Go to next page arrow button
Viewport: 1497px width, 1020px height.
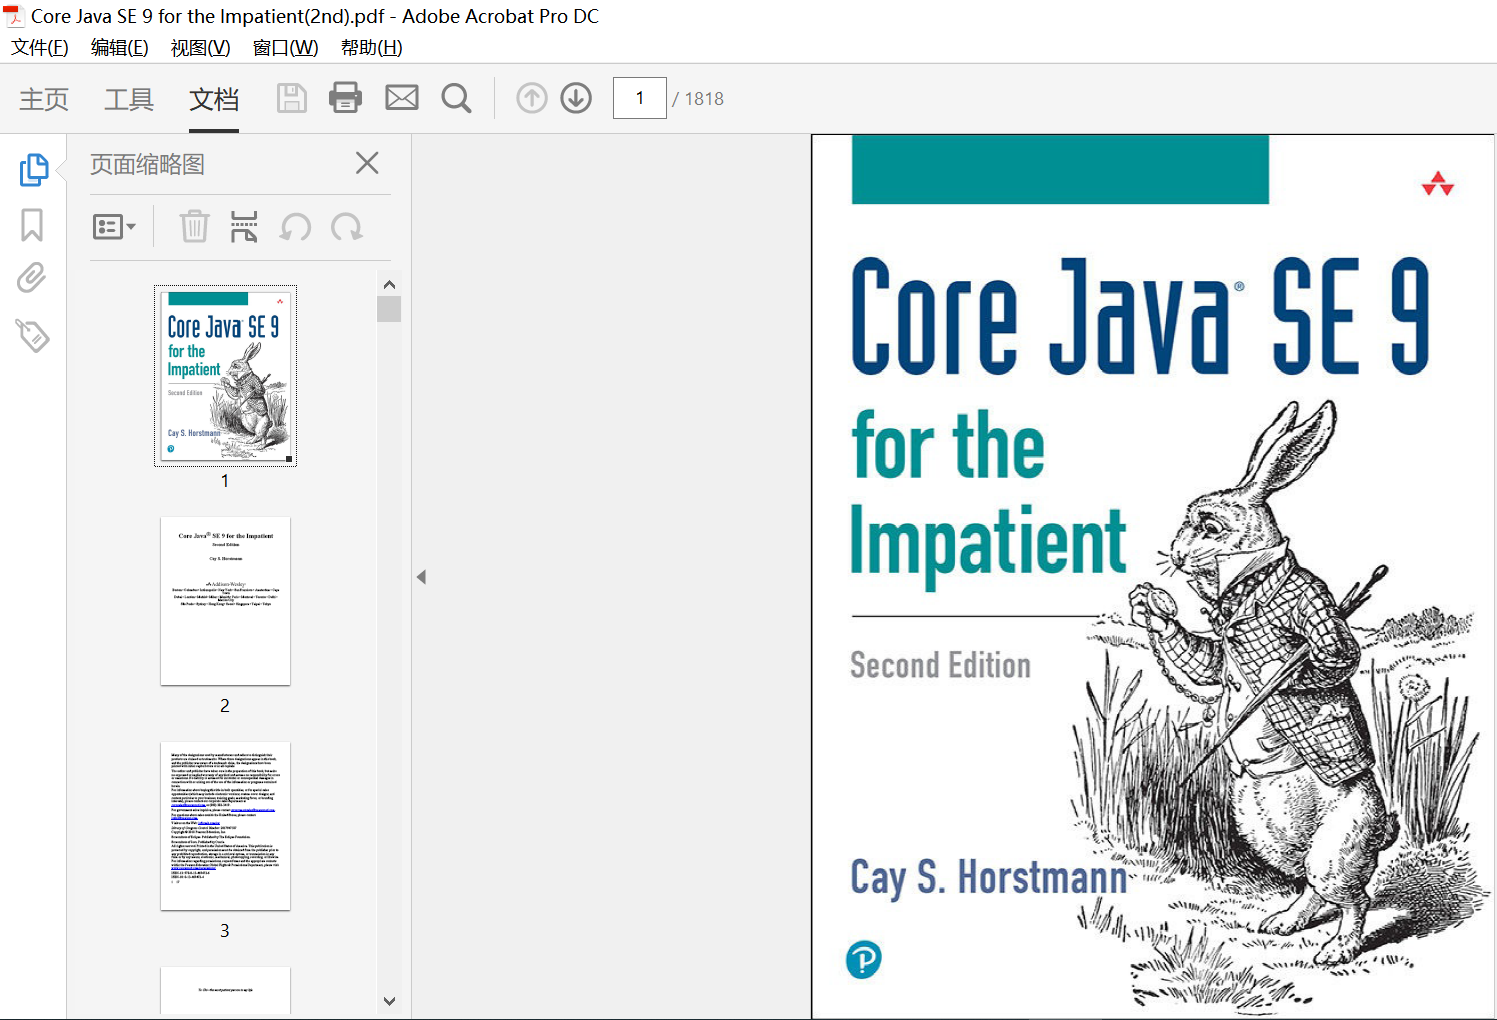tap(576, 98)
